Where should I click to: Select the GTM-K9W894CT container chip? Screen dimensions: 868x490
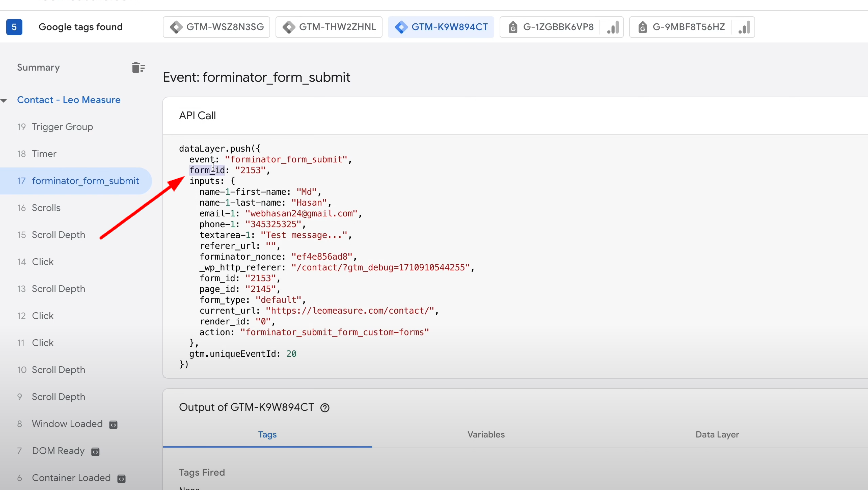coord(441,27)
